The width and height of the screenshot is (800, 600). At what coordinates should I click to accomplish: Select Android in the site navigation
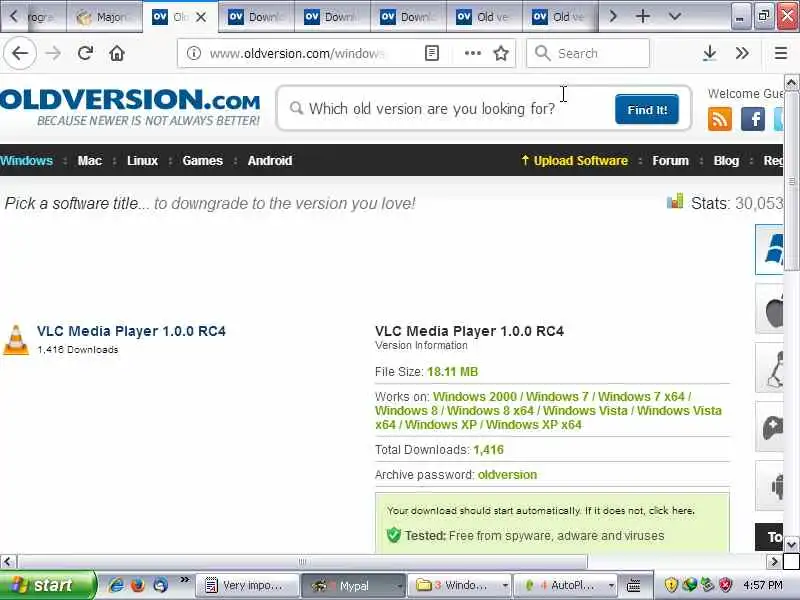(x=270, y=161)
